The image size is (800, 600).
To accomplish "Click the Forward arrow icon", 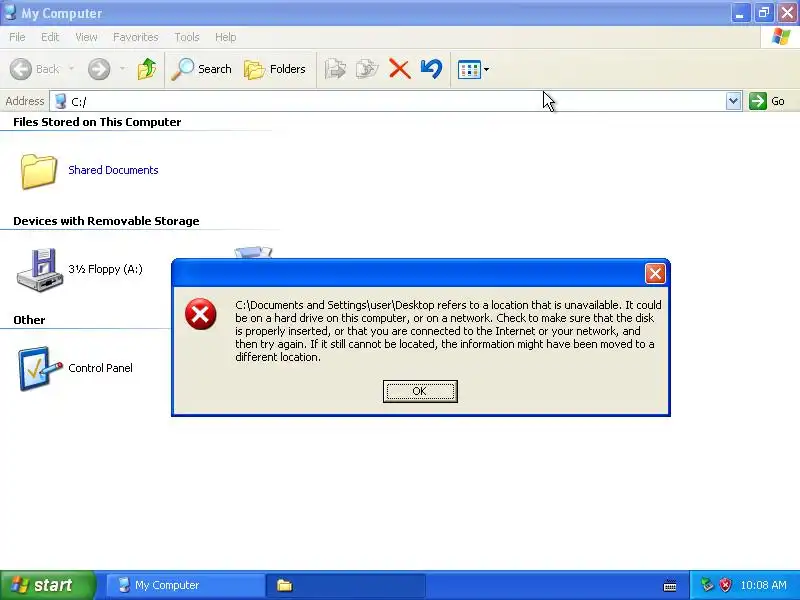I will coord(99,69).
